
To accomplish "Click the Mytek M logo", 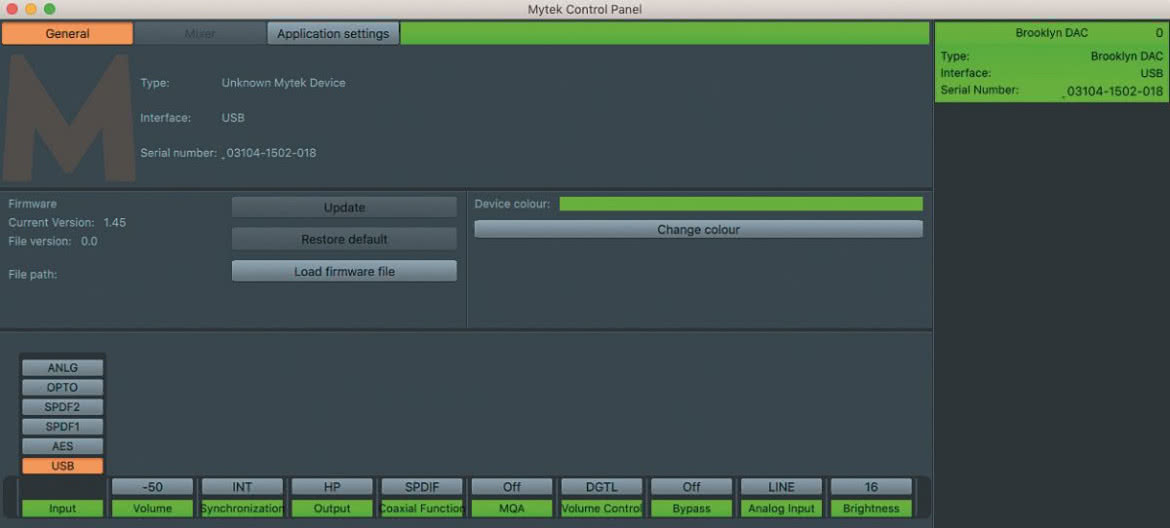I will (69, 118).
